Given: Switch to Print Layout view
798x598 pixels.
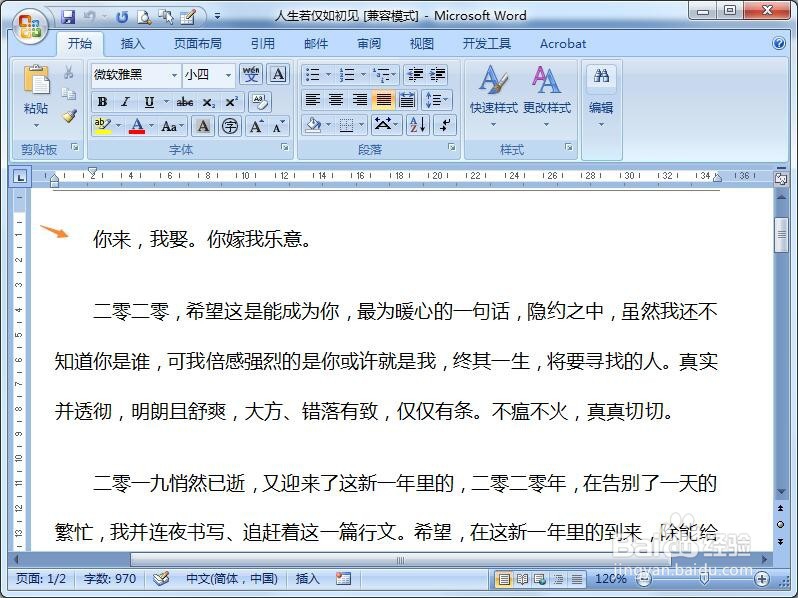Looking at the screenshot, I should click(x=503, y=579).
